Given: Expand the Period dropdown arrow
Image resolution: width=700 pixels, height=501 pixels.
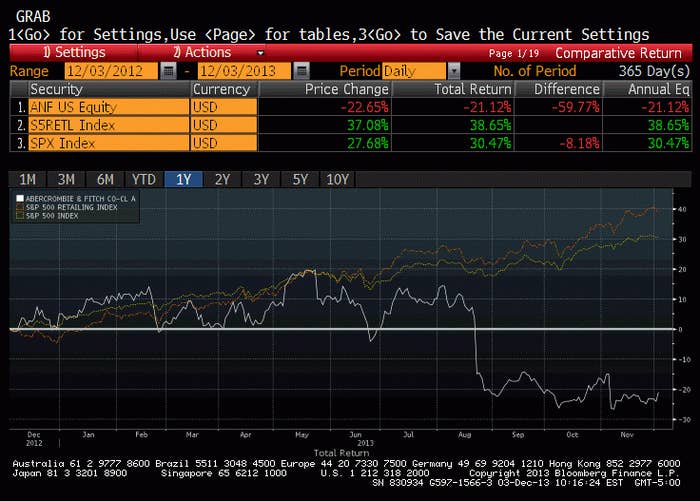Looking at the screenshot, I should click(454, 71).
